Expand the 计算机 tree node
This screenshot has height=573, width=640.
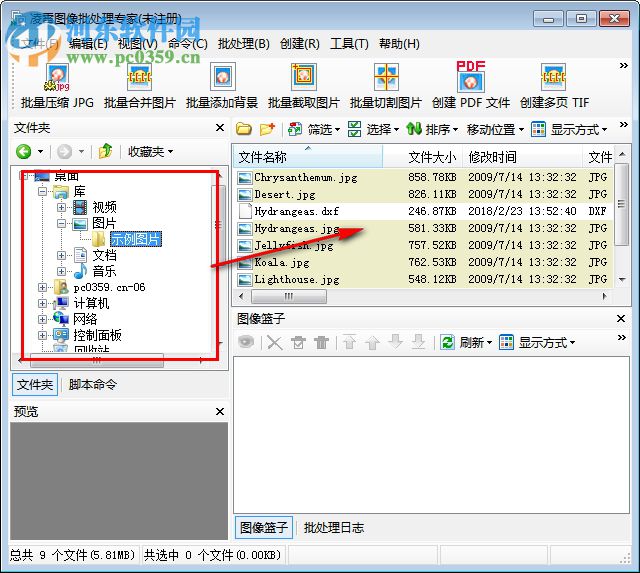pyautogui.click(x=42, y=303)
